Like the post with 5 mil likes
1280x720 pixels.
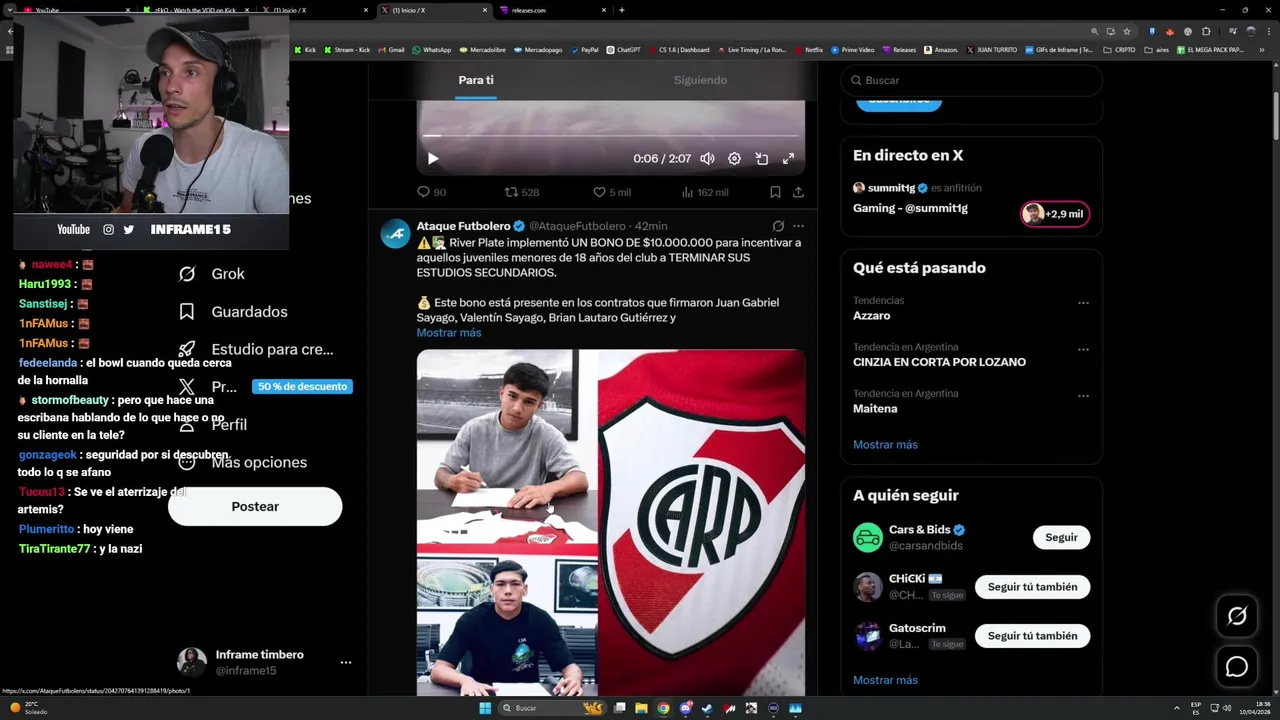click(612, 192)
